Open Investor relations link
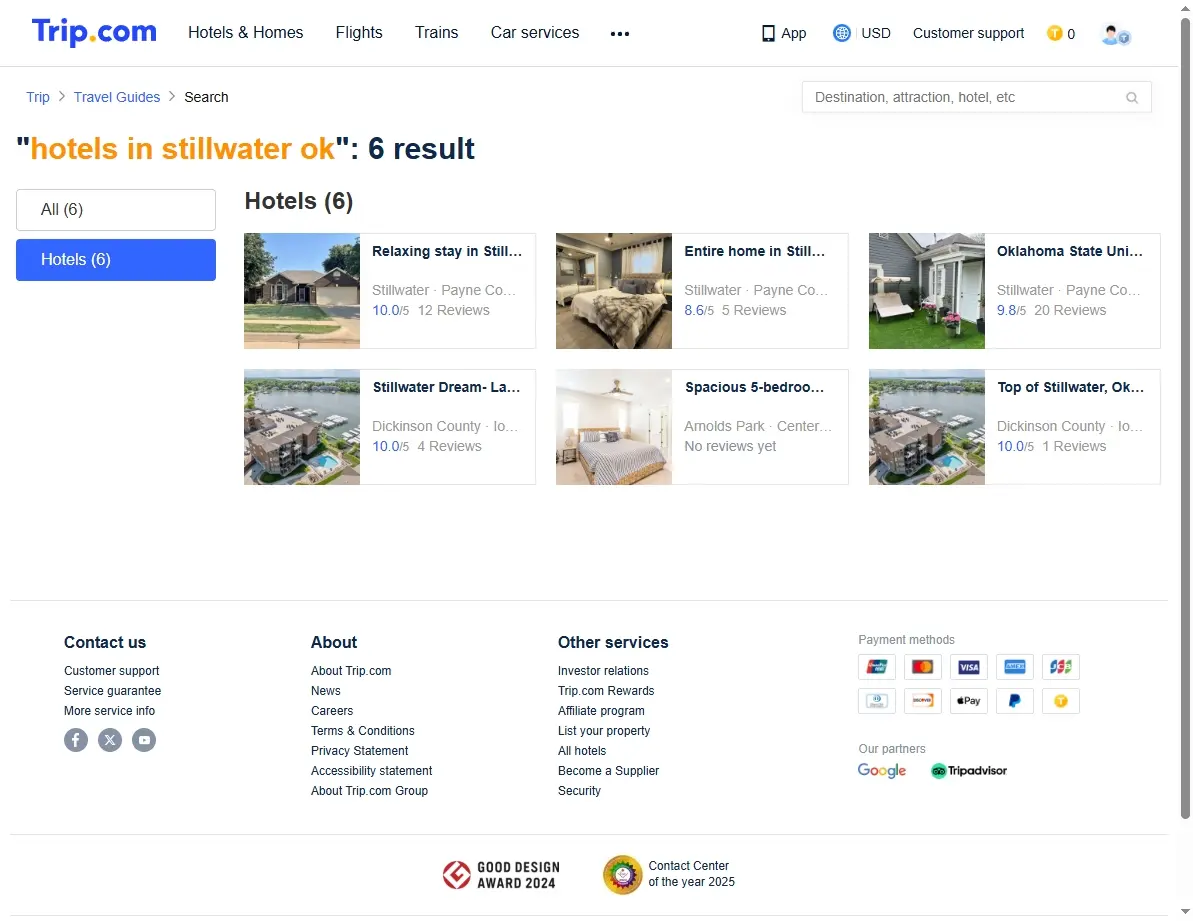 click(x=603, y=671)
